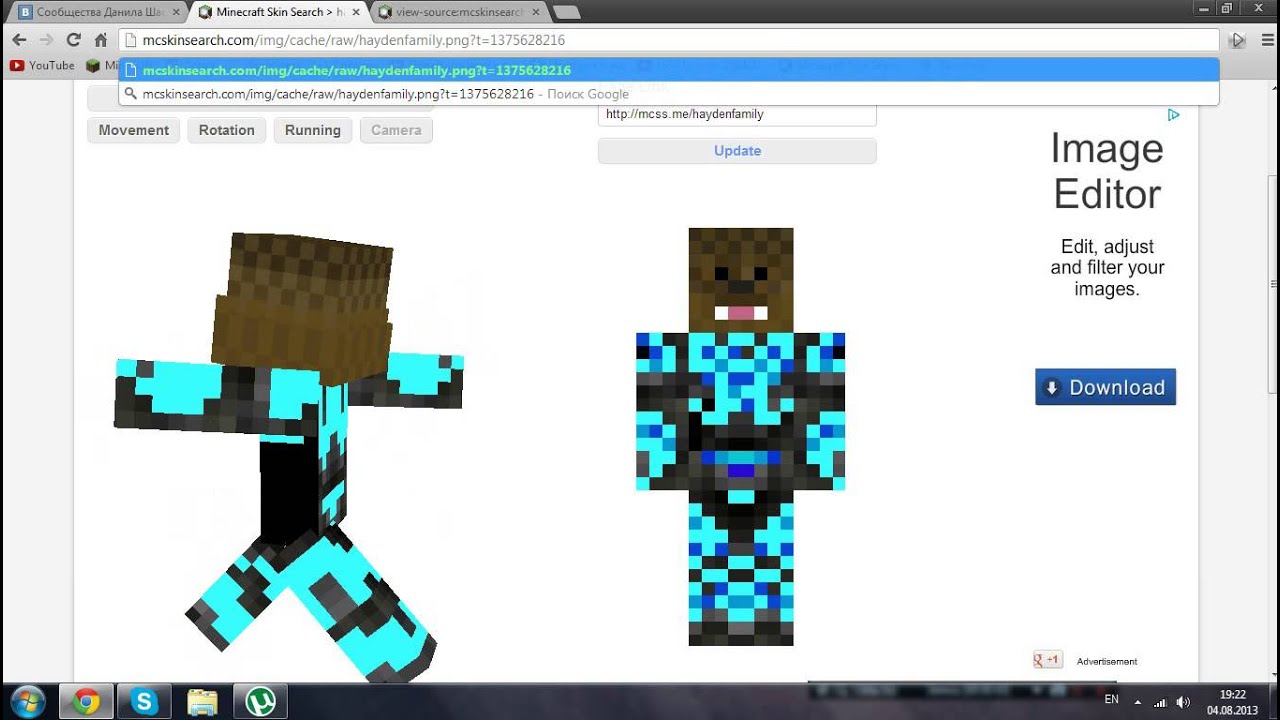Click the network signal tray icon
The image size is (1280, 720).
pos(1160,701)
